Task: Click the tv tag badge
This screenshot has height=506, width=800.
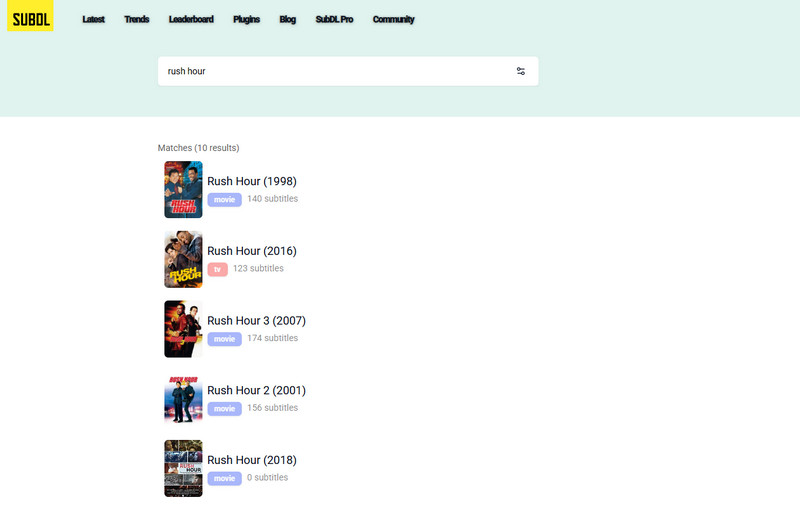Action: 217,269
